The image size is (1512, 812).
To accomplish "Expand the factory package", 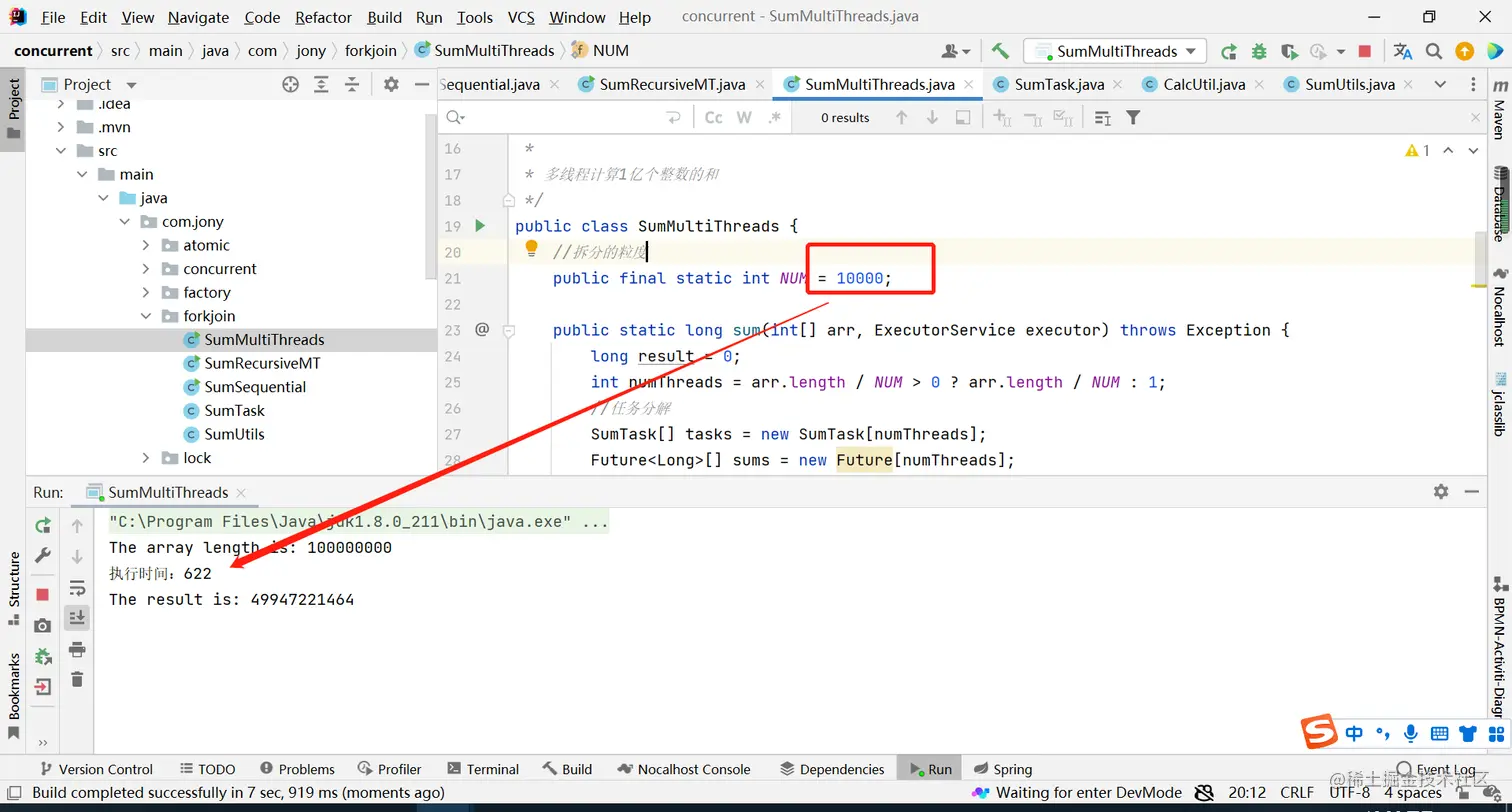I will point(146,293).
